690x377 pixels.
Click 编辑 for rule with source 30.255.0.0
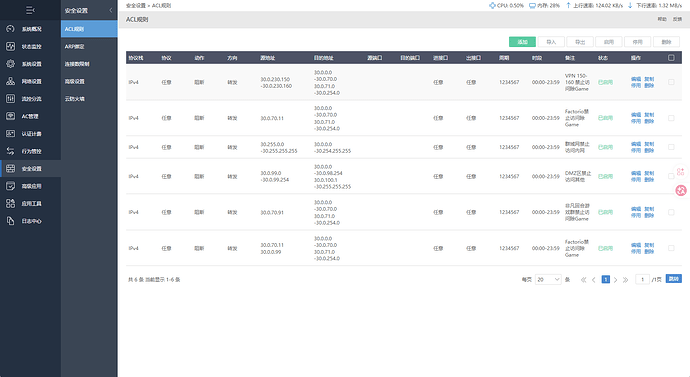click(636, 144)
